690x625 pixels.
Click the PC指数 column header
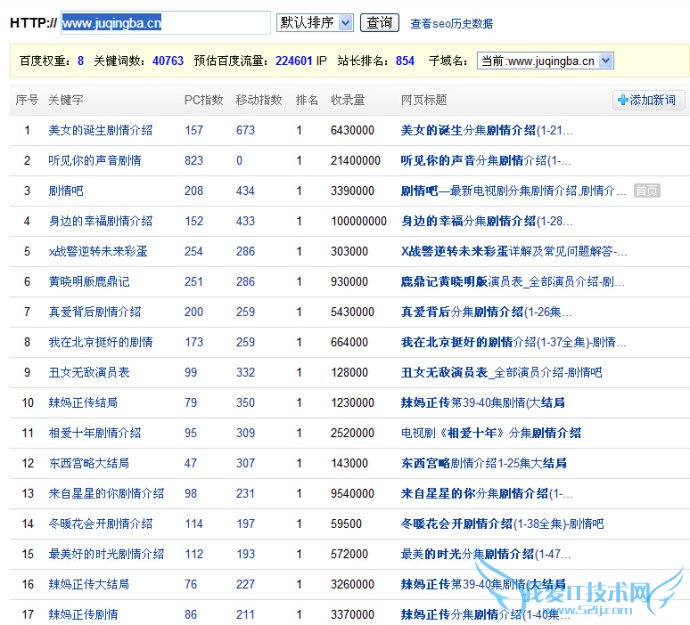[x=204, y=100]
